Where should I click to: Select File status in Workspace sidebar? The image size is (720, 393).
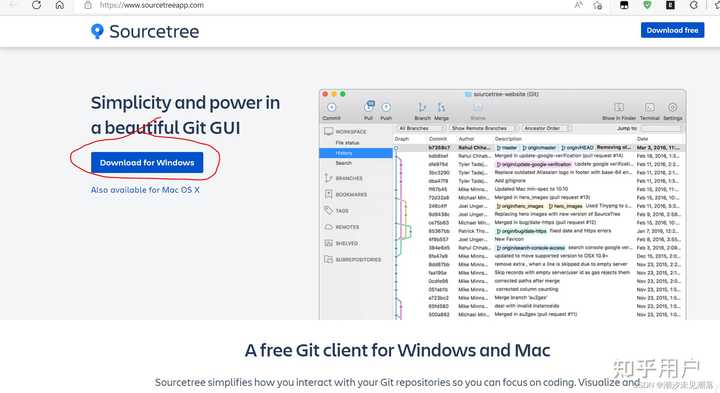(x=347, y=143)
